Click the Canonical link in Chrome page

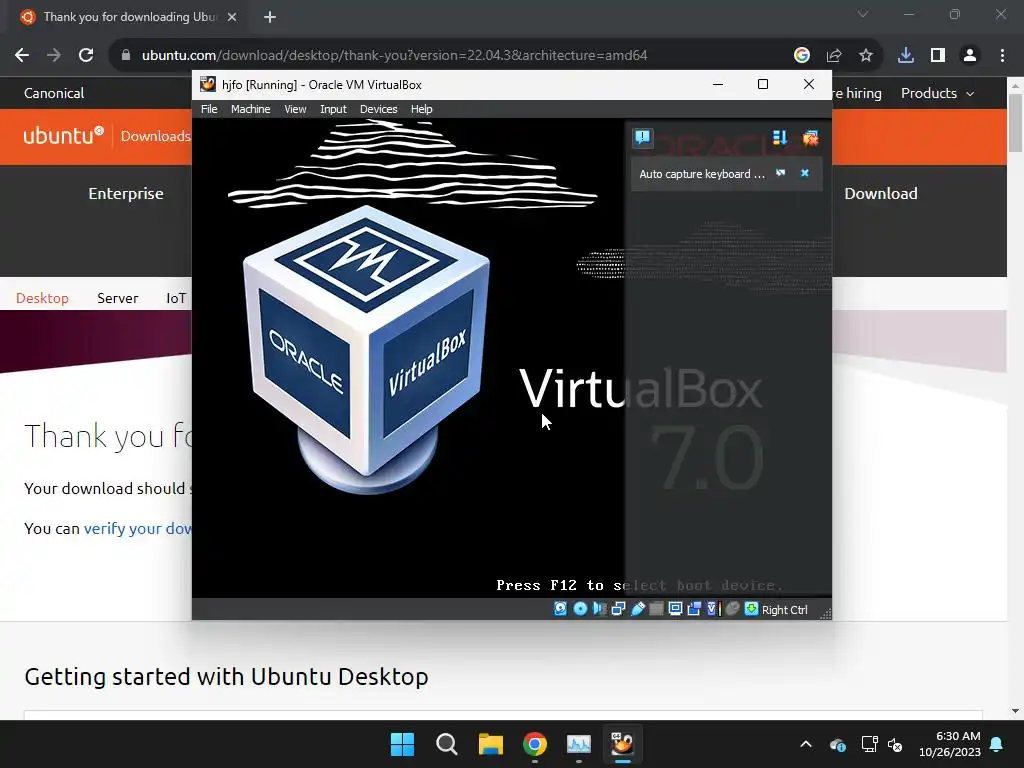[x=54, y=93]
